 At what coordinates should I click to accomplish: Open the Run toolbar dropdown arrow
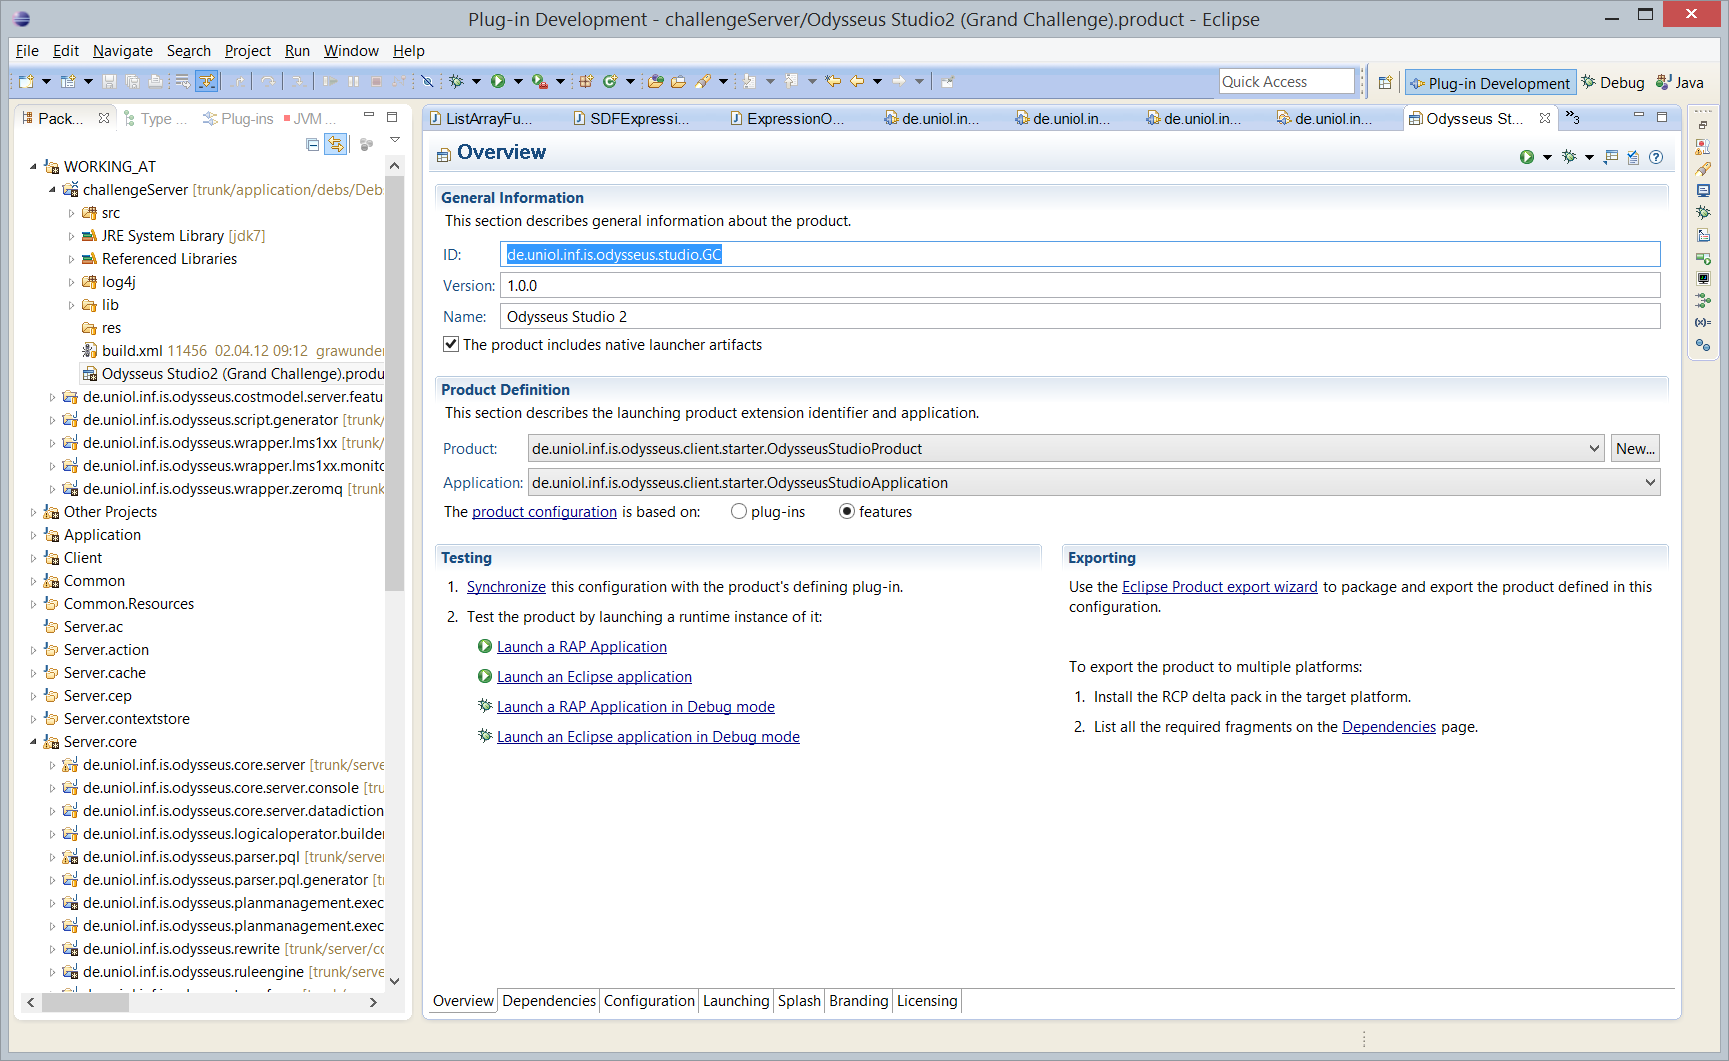coord(517,82)
